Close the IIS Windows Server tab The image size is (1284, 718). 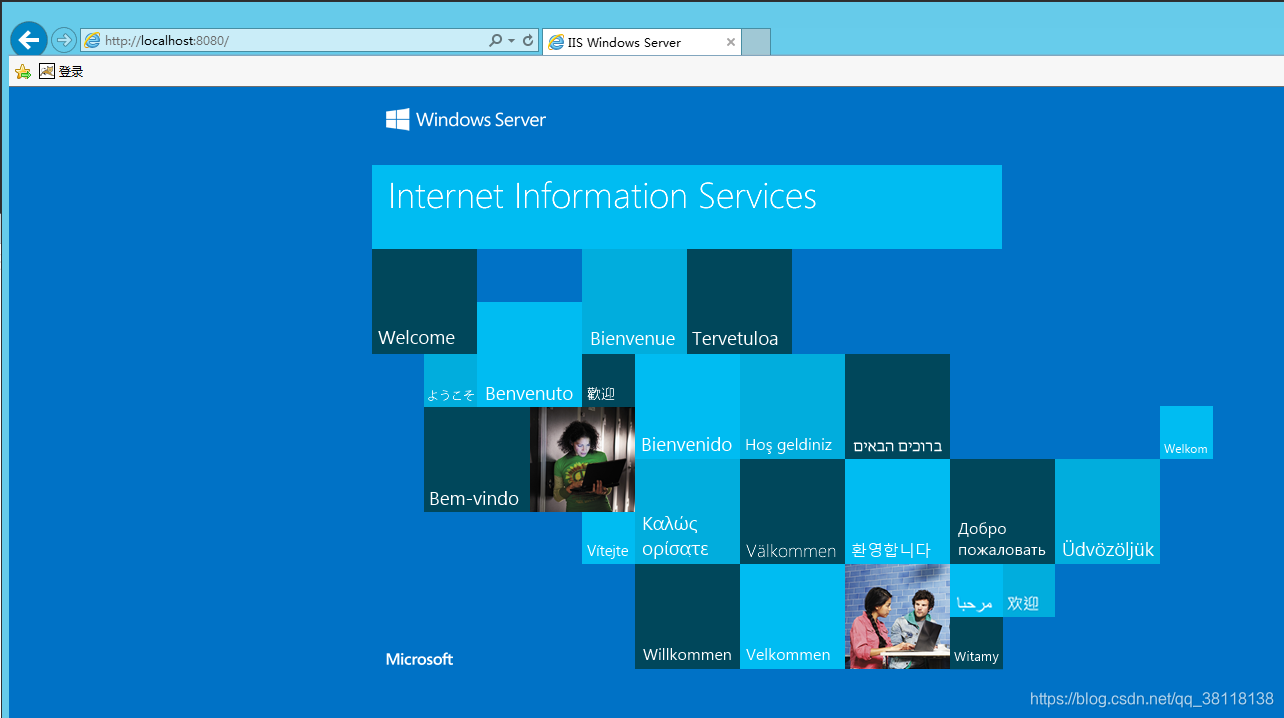[731, 42]
